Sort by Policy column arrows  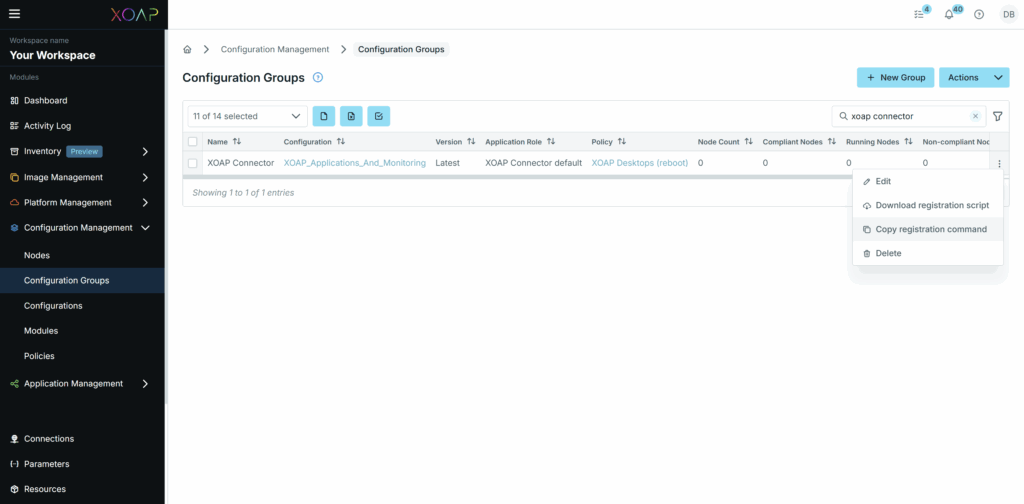(622, 142)
